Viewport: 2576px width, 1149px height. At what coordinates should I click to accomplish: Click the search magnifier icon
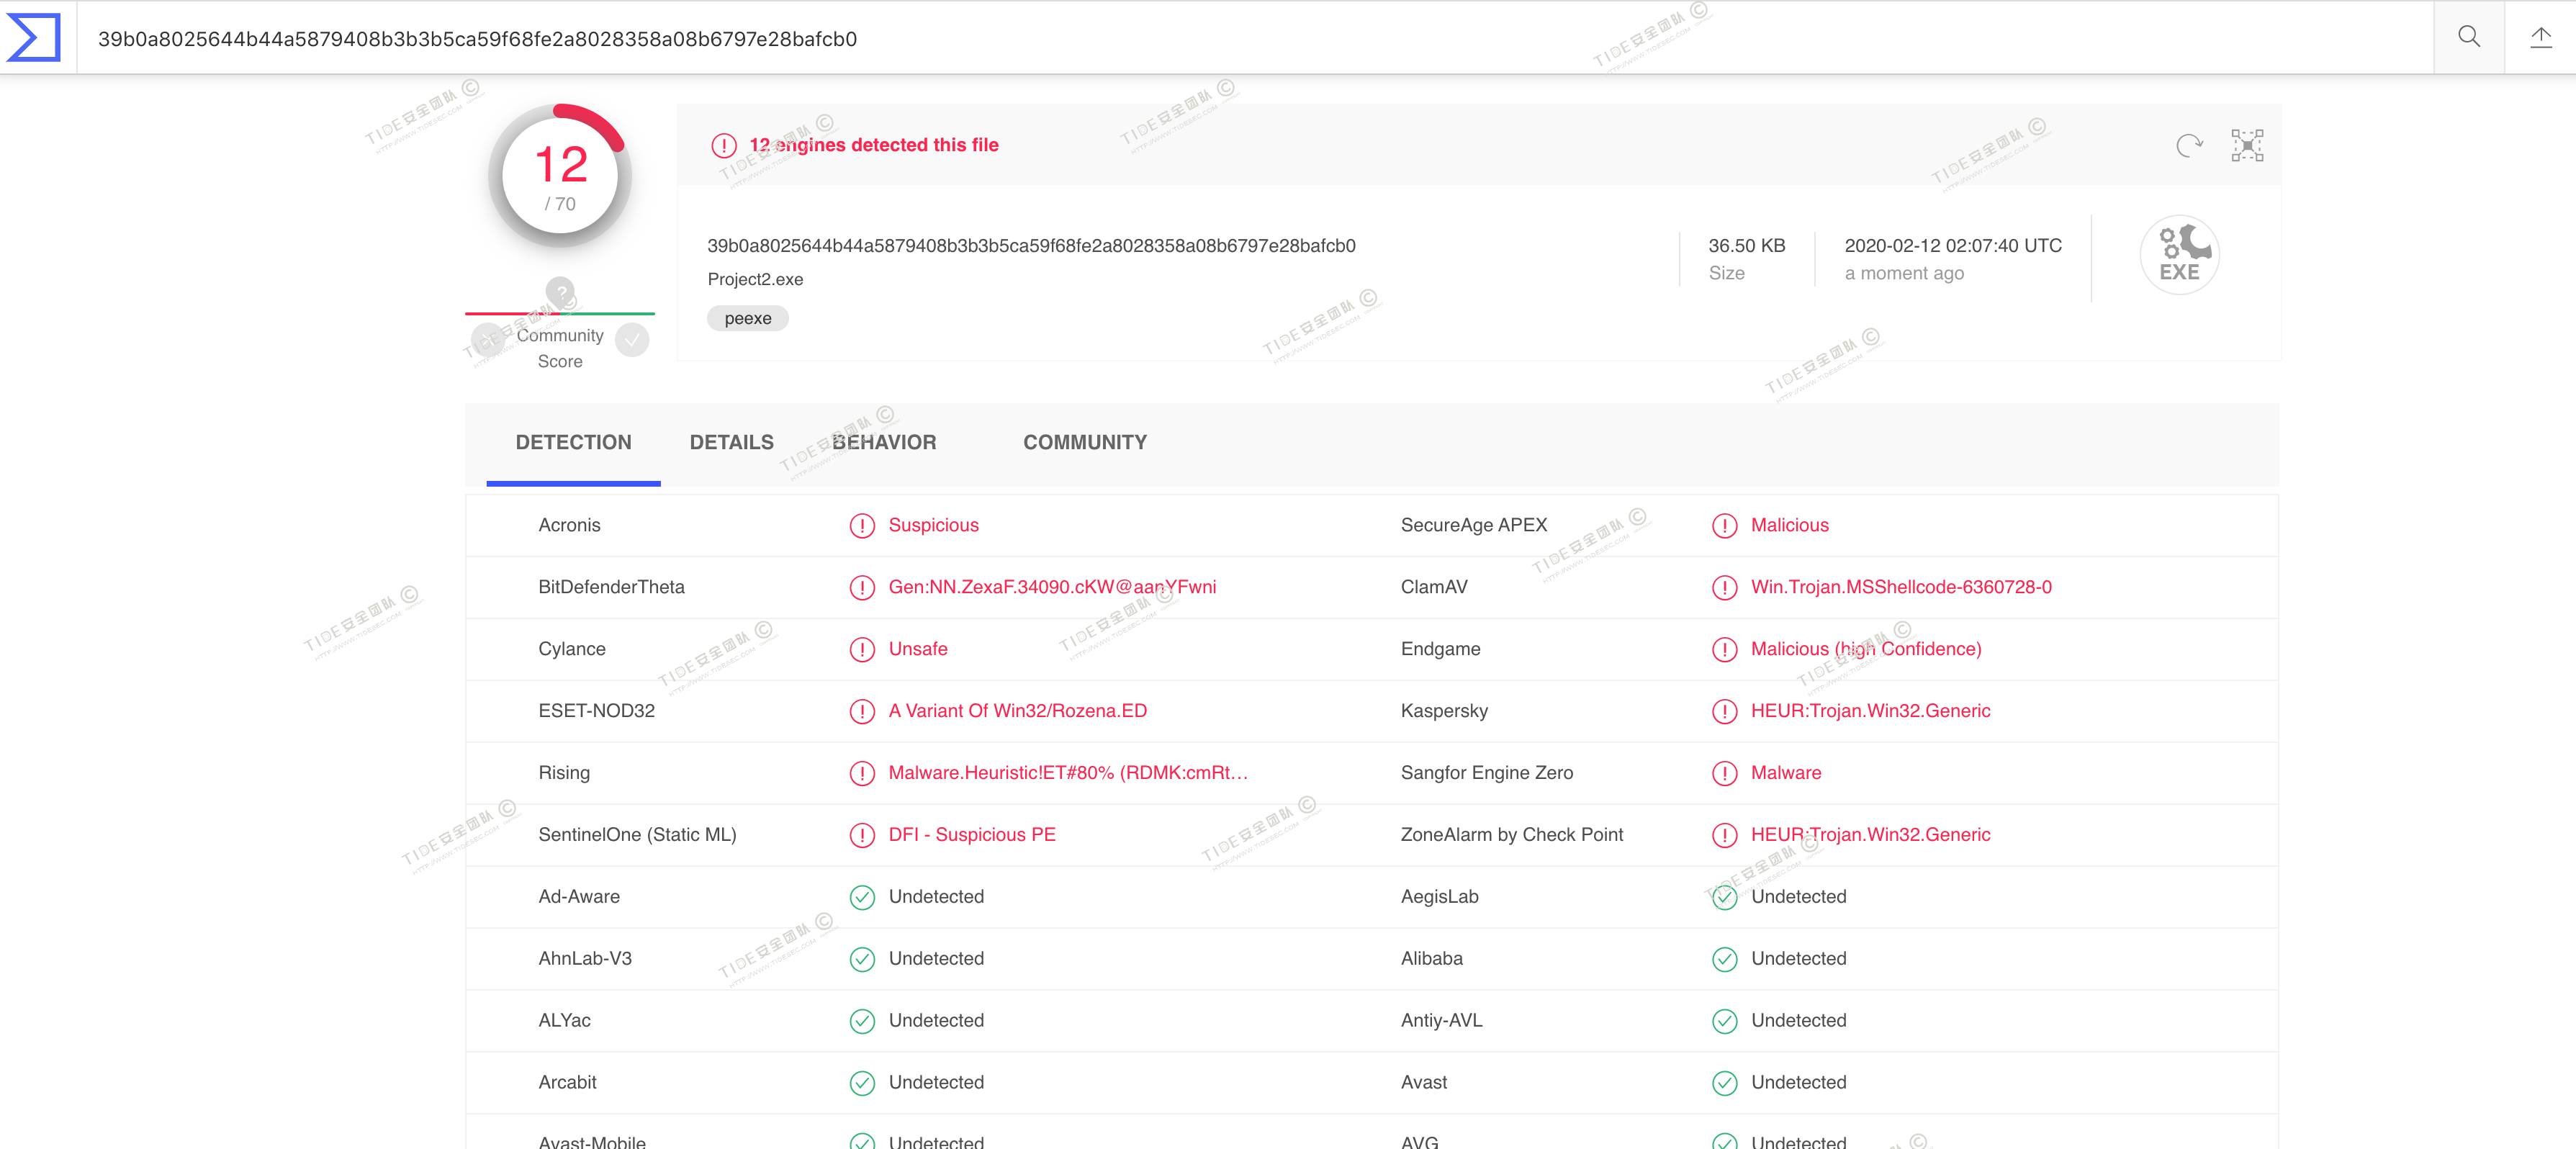(x=2468, y=37)
